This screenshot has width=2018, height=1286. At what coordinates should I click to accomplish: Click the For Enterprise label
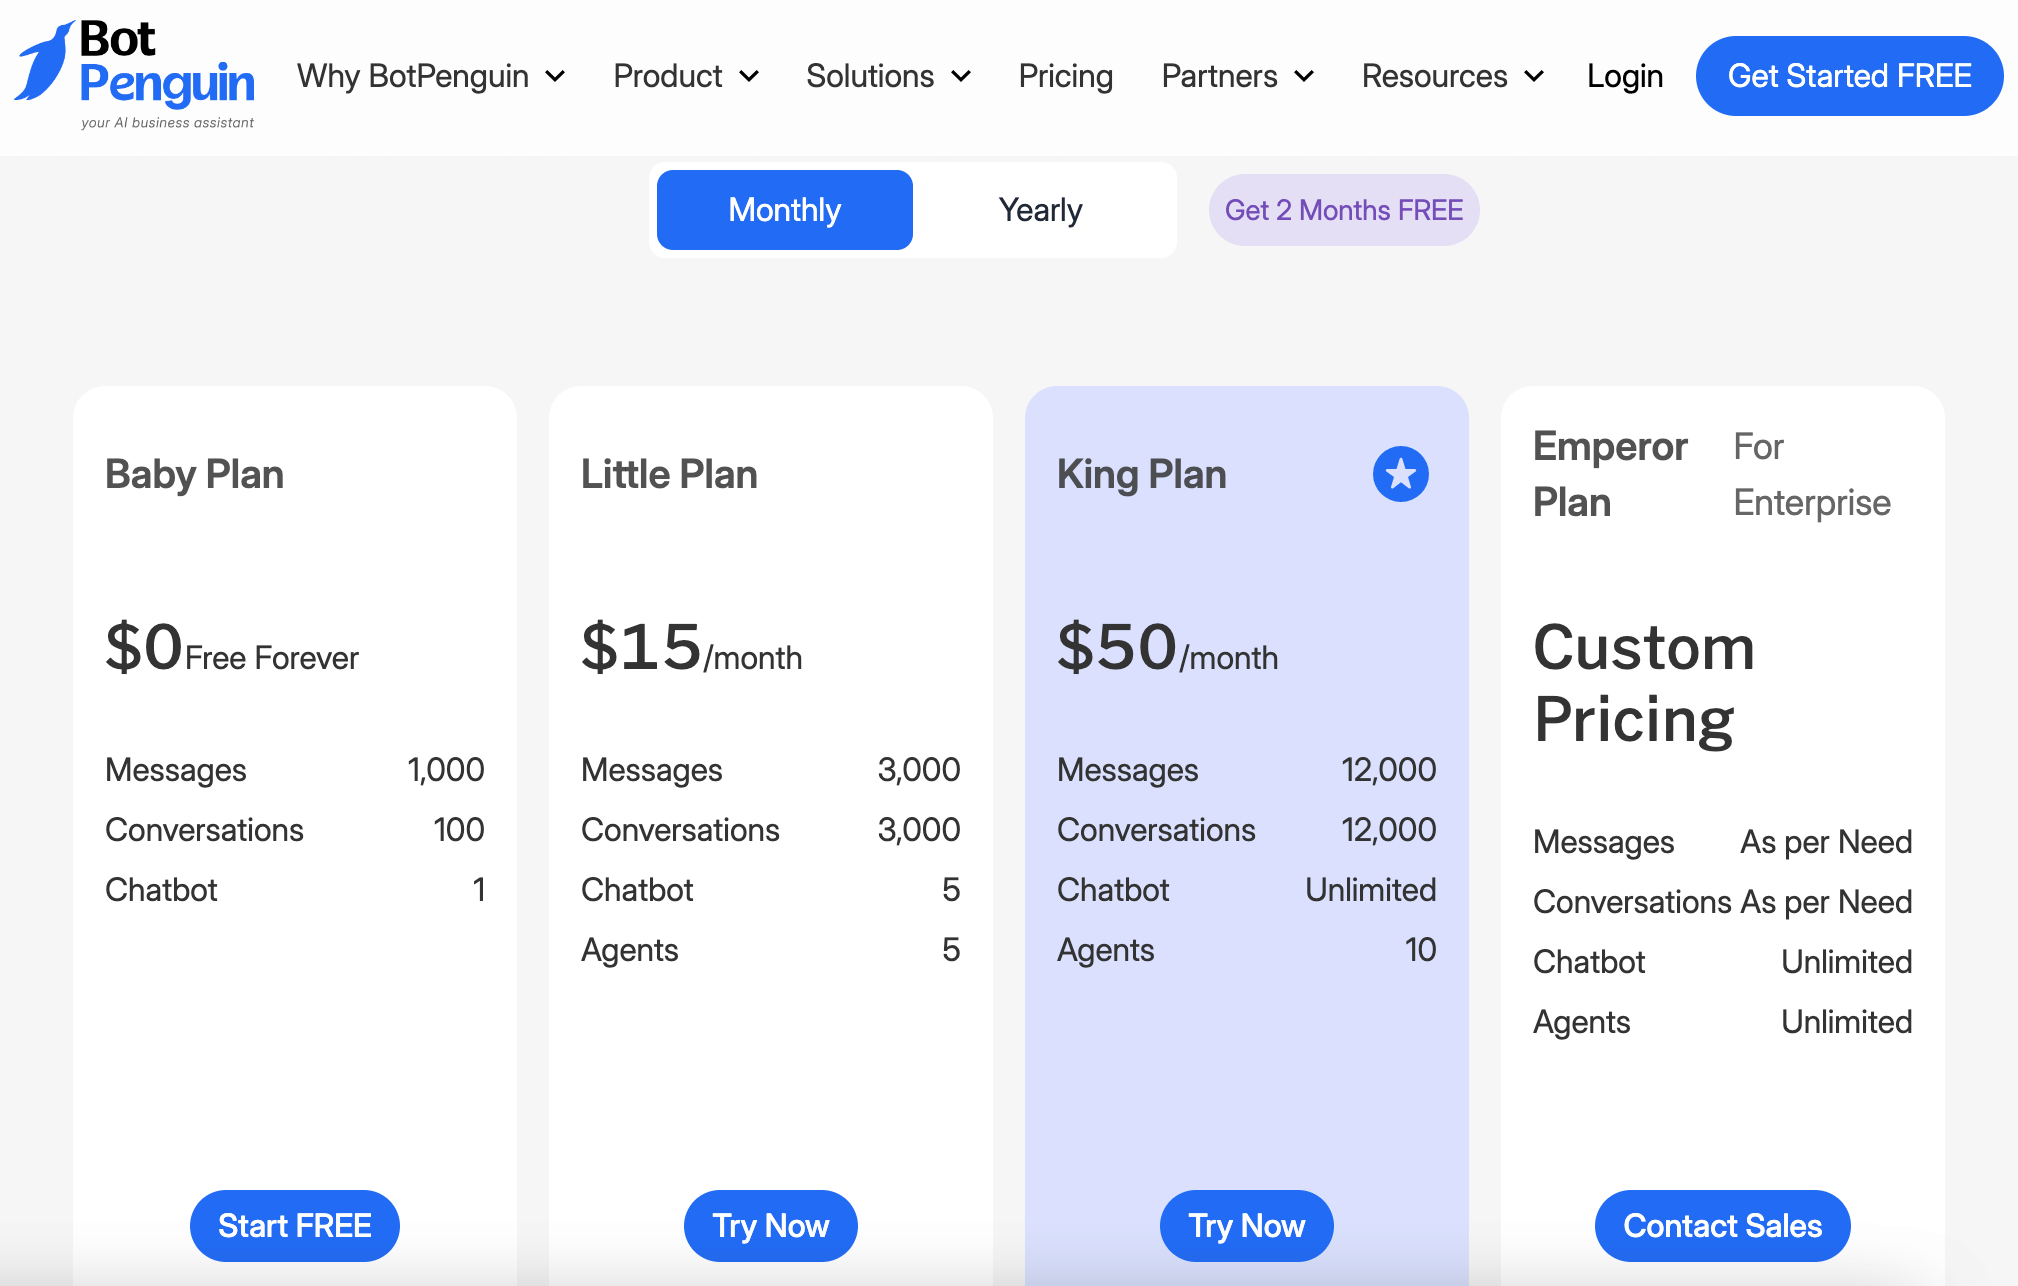pyautogui.click(x=1812, y=474)
